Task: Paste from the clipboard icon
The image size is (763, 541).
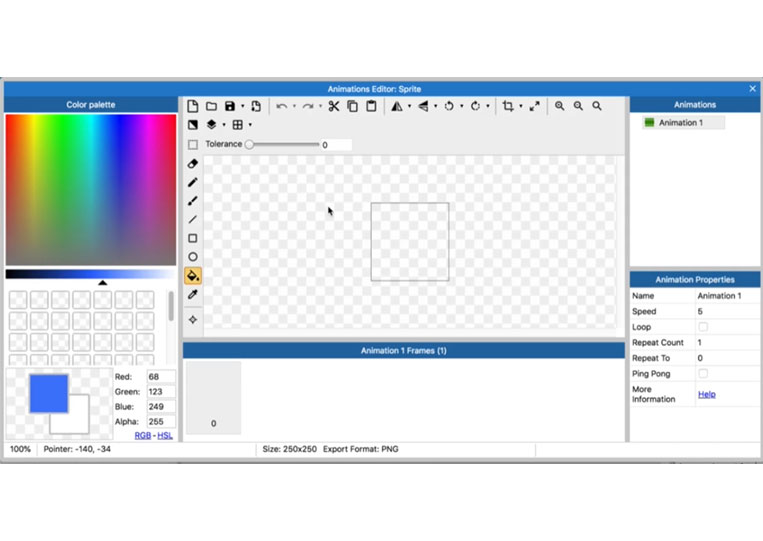Action: click(371, 106)
